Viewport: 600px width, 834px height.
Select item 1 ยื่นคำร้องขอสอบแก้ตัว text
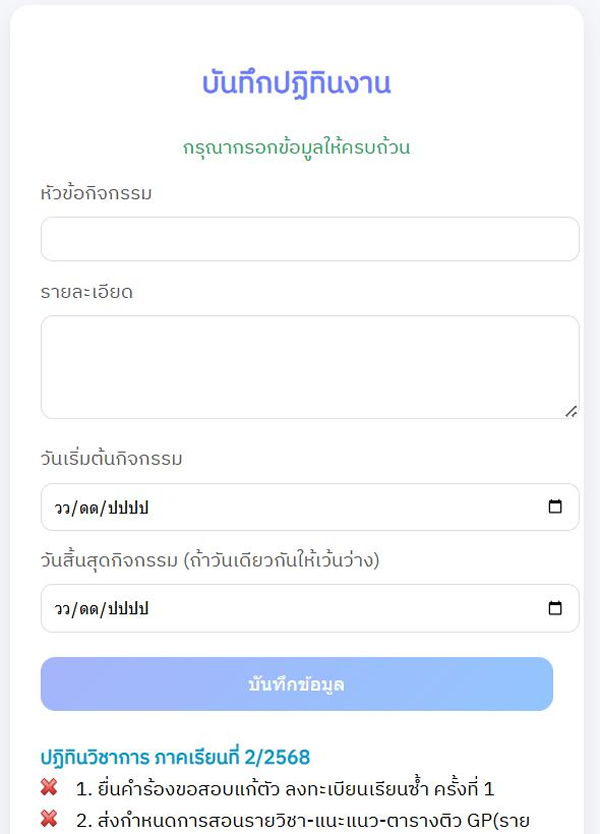coord(285,789)
